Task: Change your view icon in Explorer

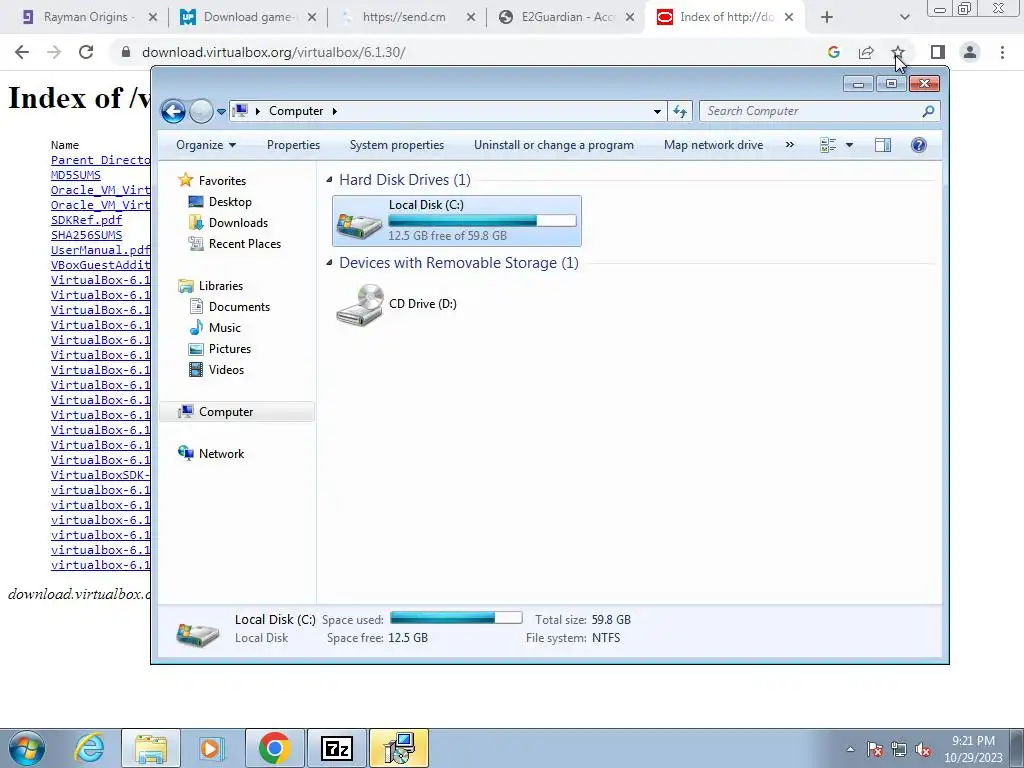Action: tap(828, 145)
